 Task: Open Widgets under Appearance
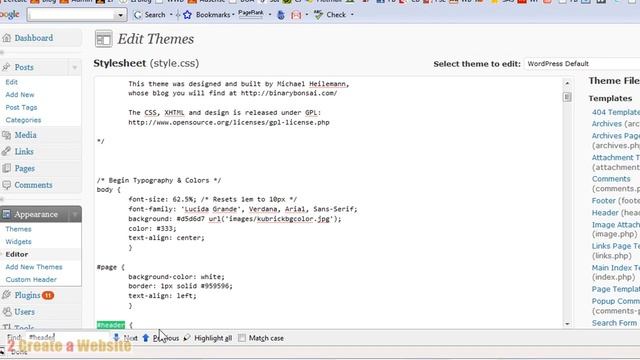pos(18,242)
